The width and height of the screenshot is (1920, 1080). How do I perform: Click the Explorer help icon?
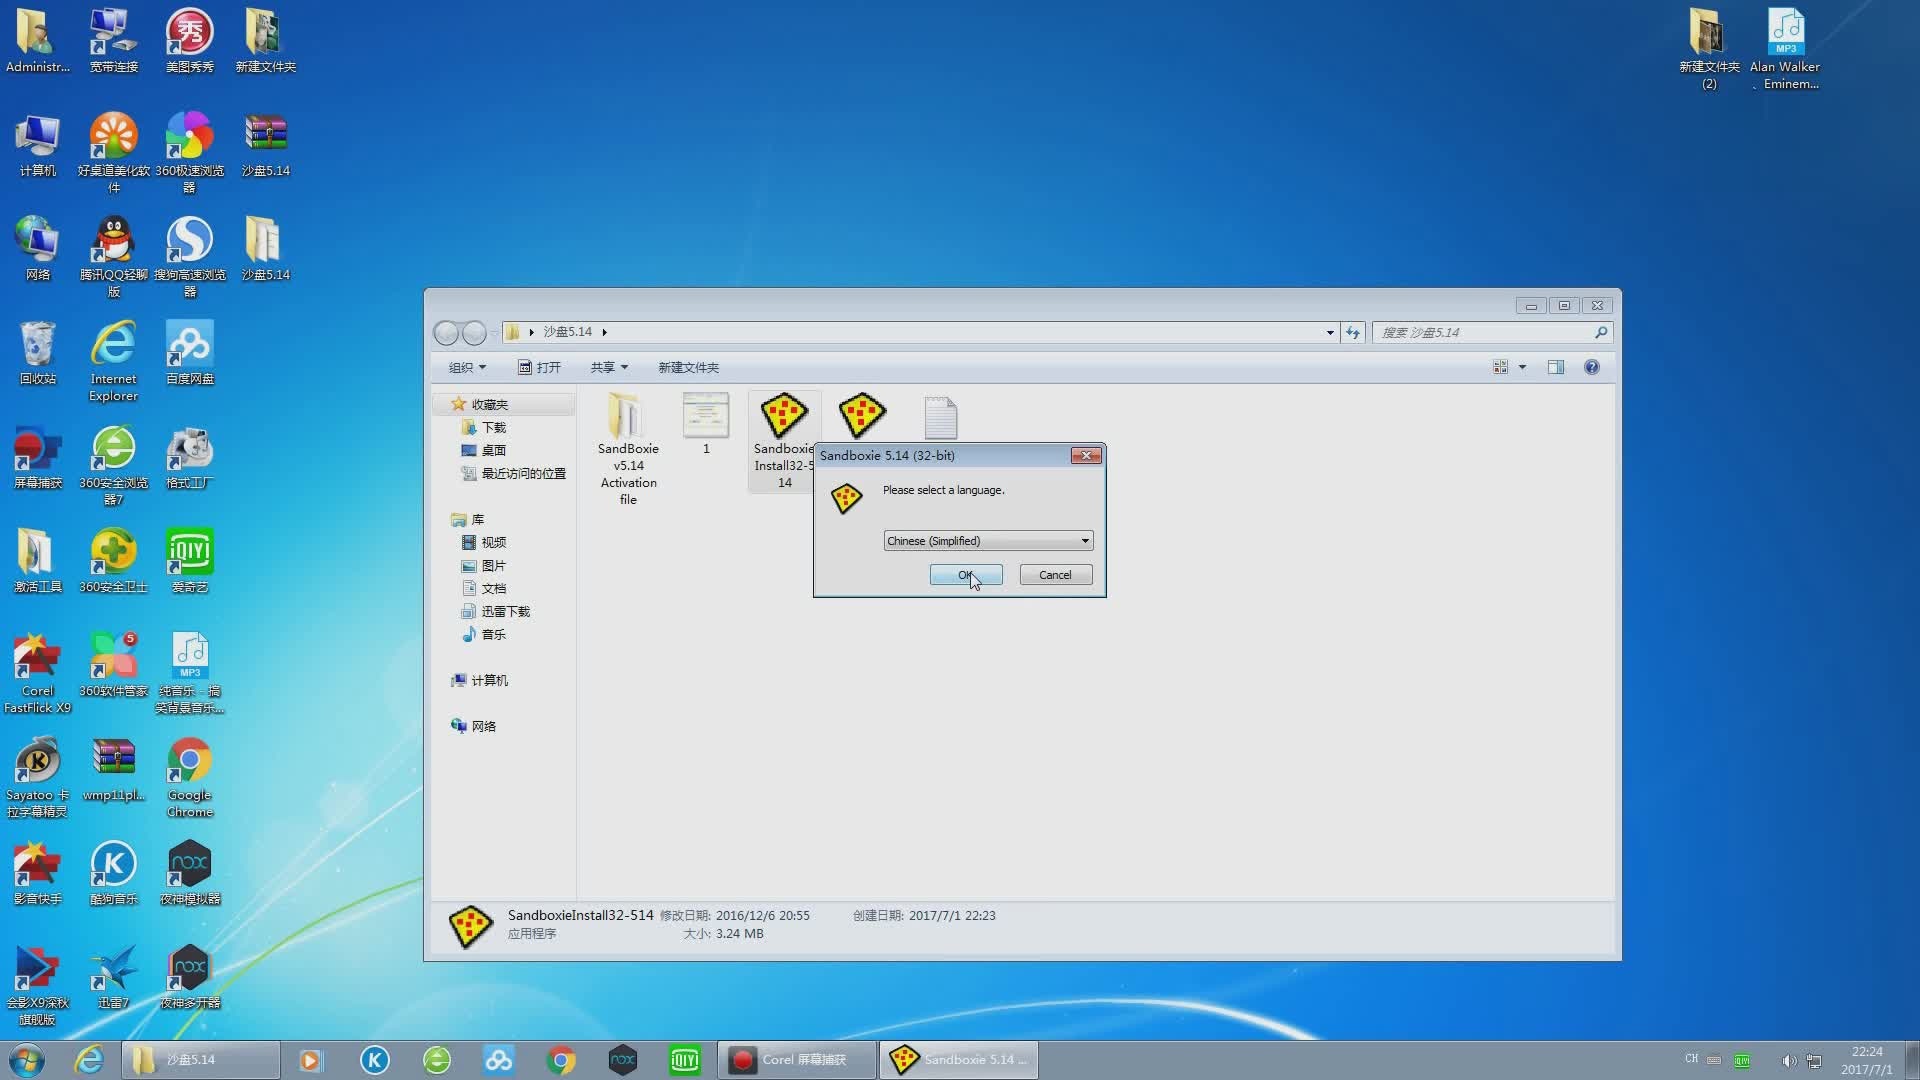tap(1592, 367)
